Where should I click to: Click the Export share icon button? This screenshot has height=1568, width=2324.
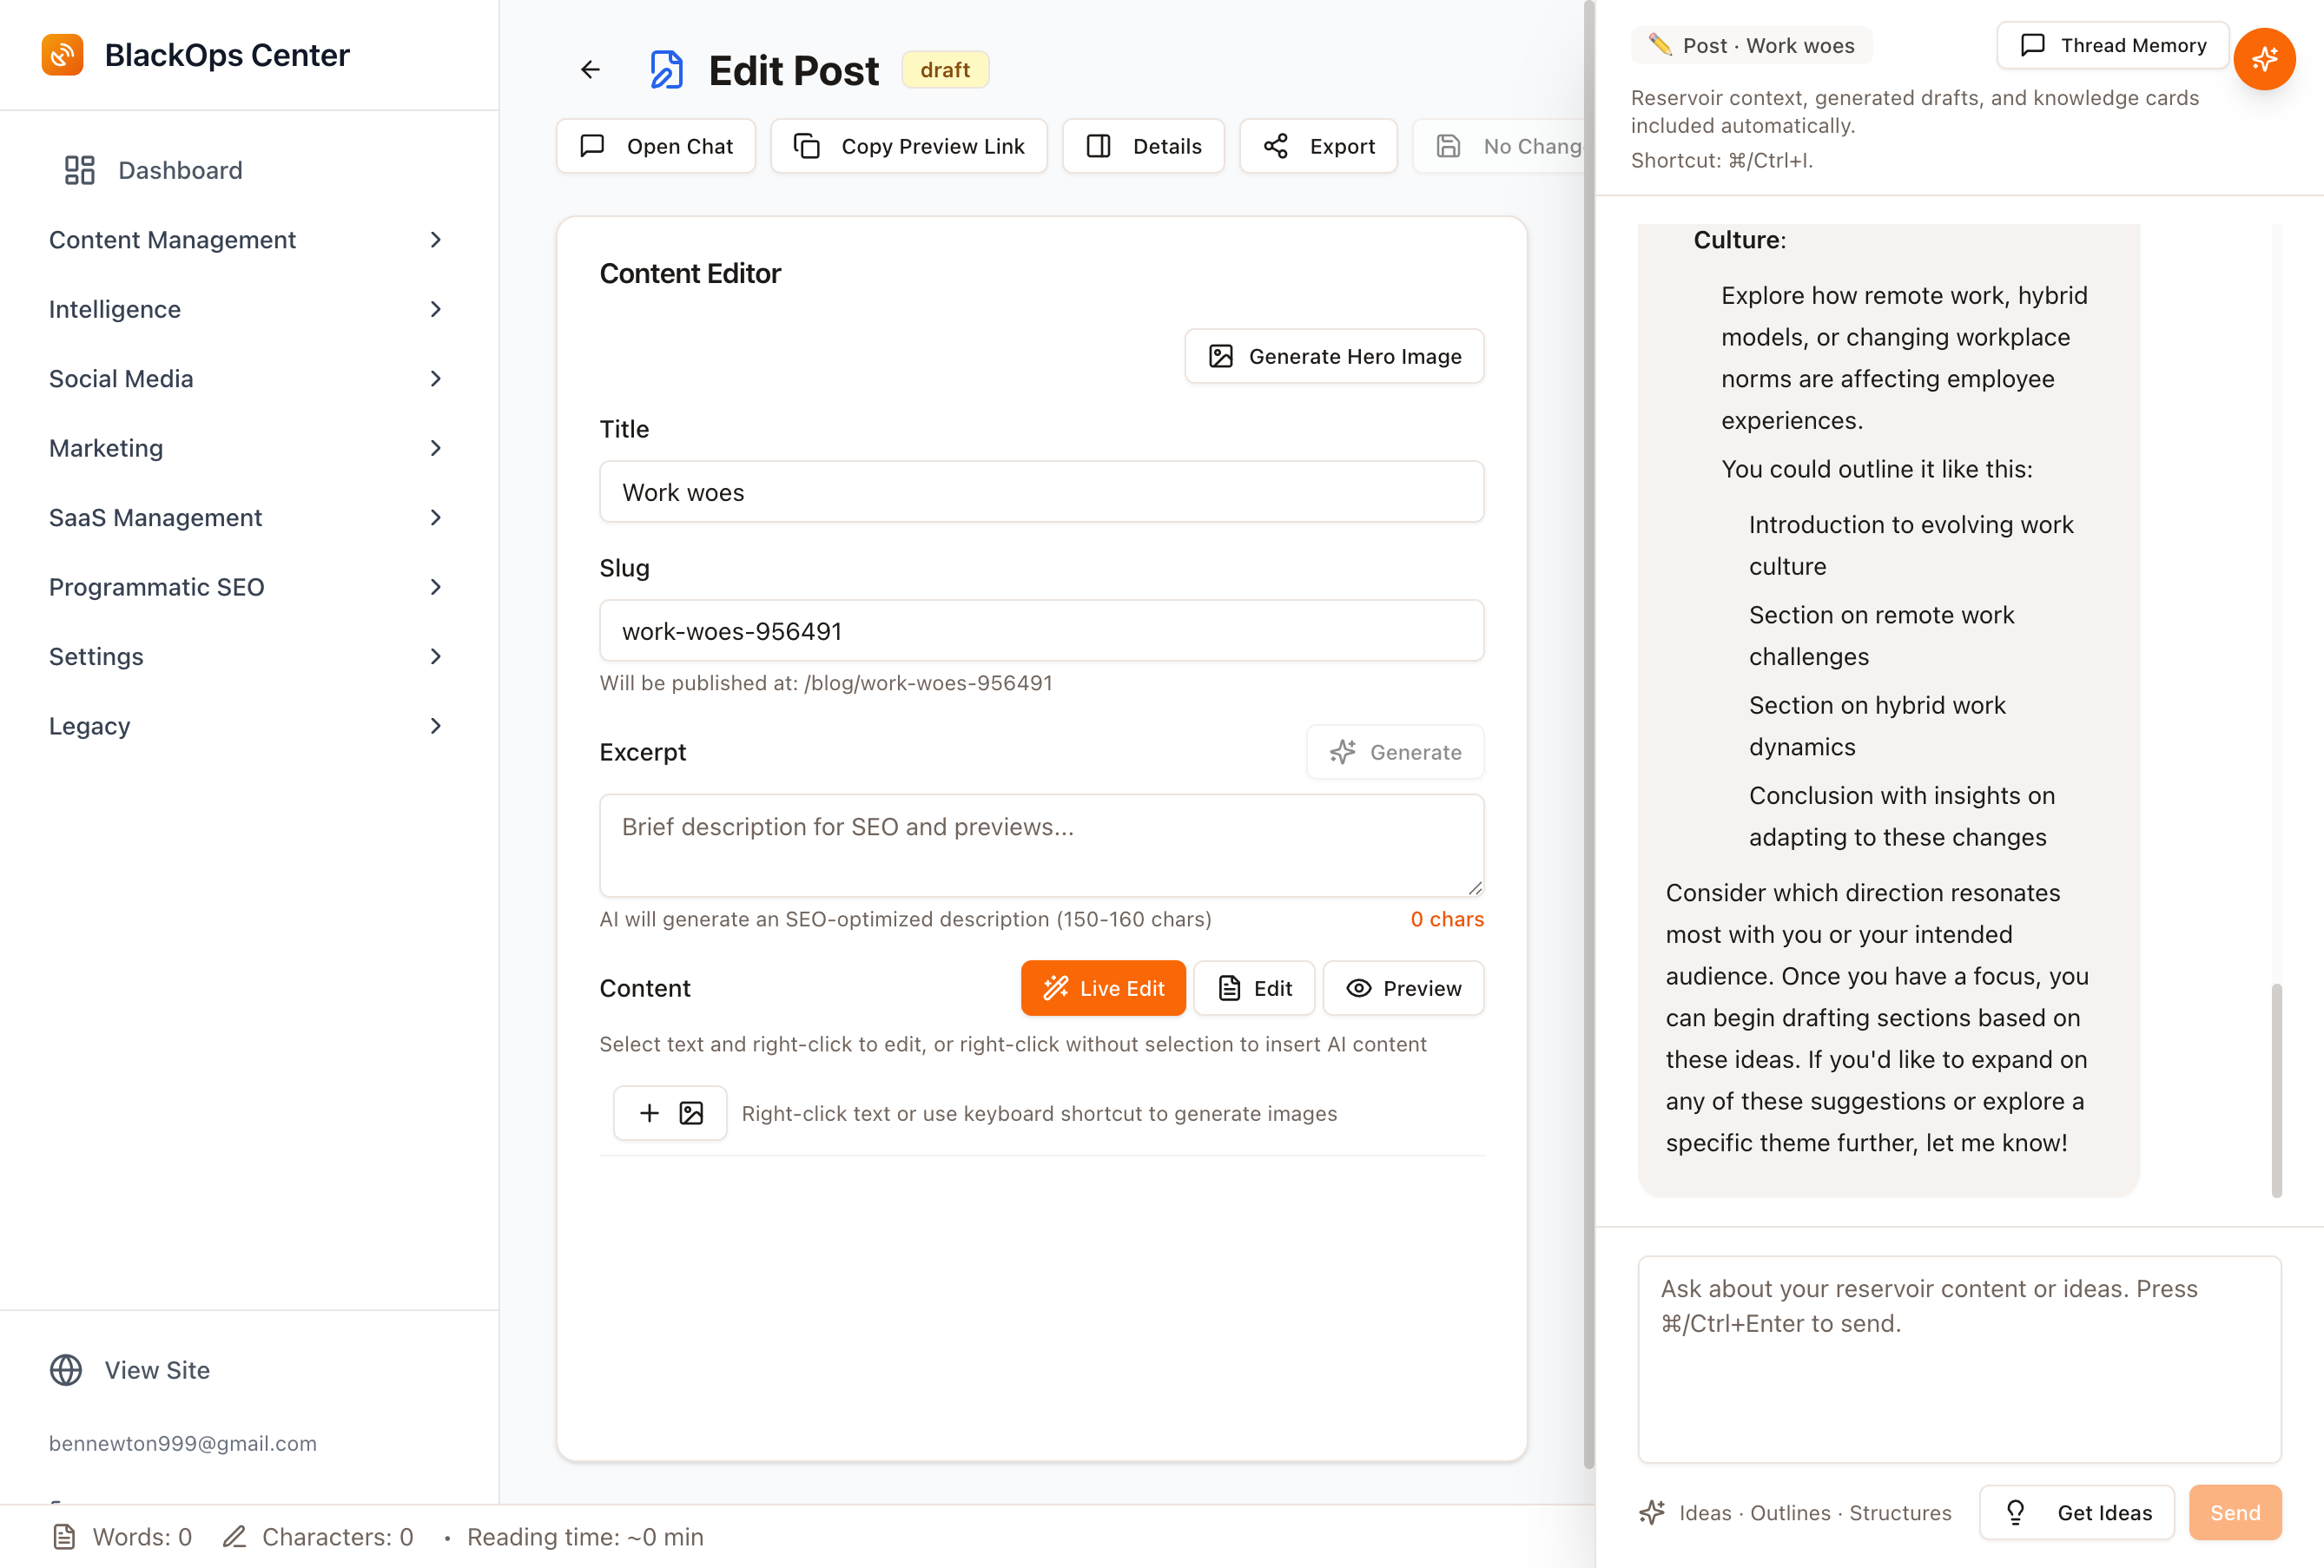pos(1318,146)
